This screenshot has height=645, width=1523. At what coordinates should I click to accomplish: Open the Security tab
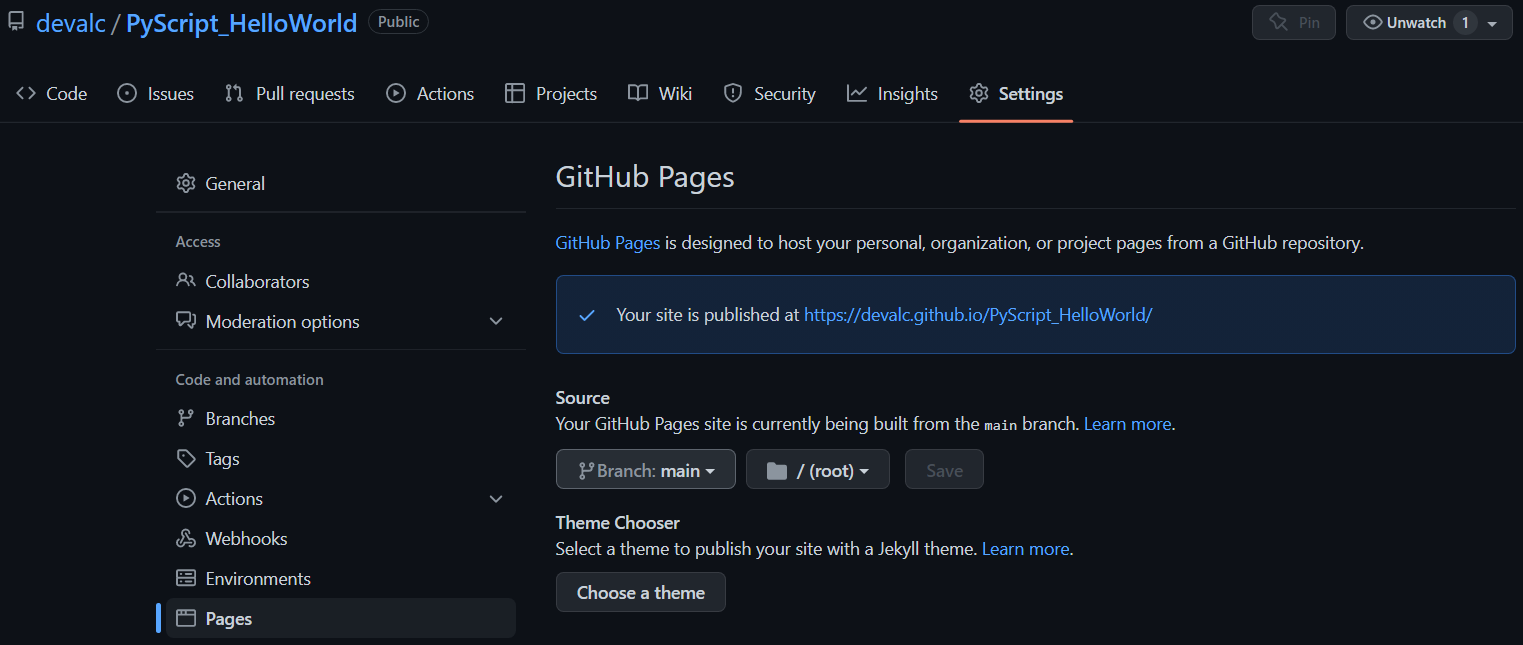770,93
